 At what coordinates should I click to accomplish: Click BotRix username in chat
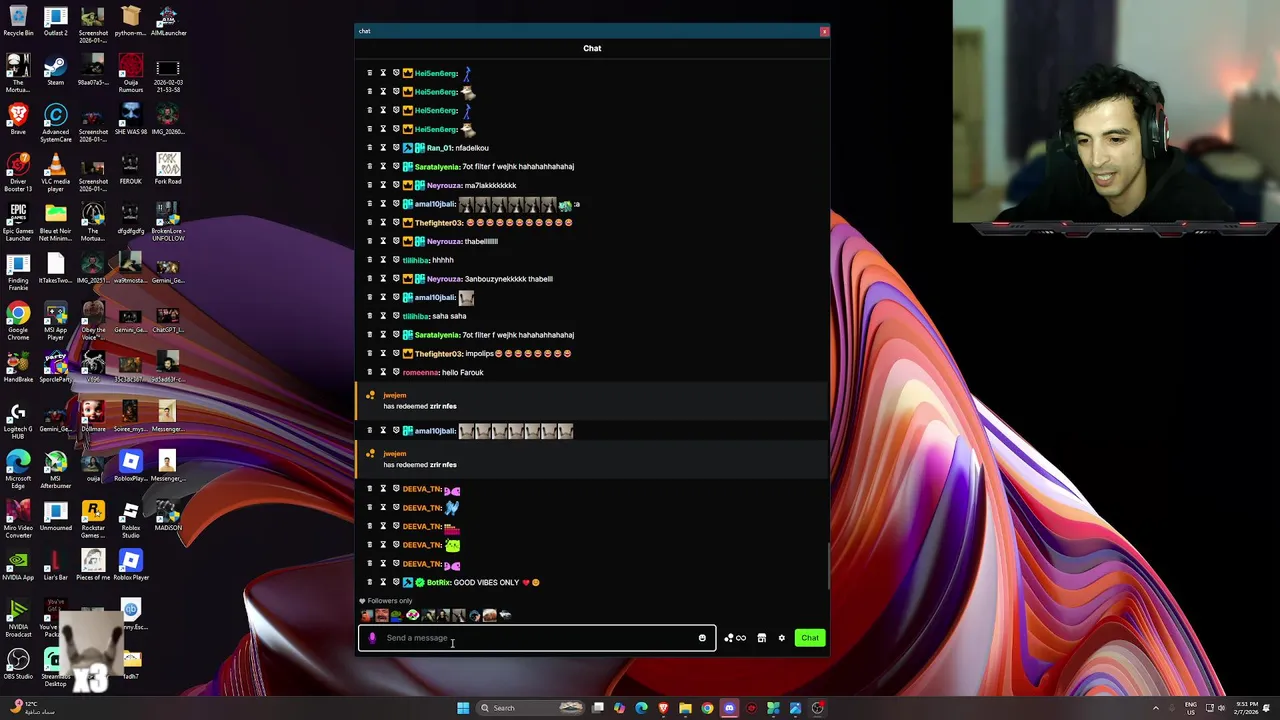(438, 582)
